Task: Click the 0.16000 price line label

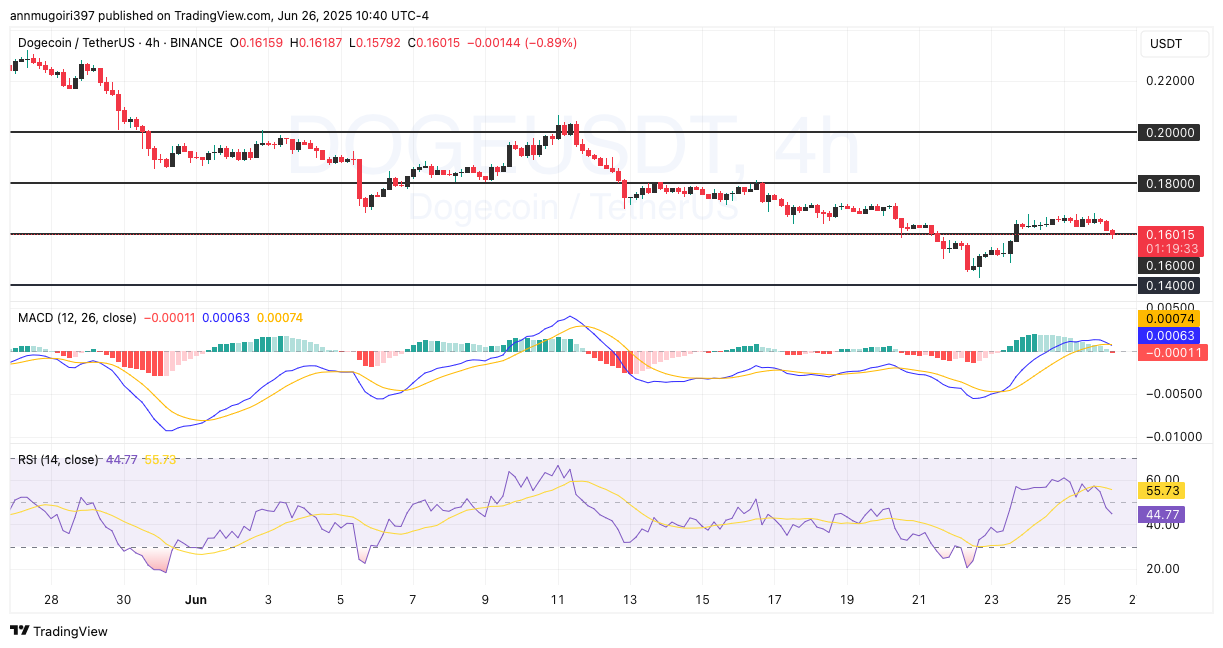Action: [1168, 265]
